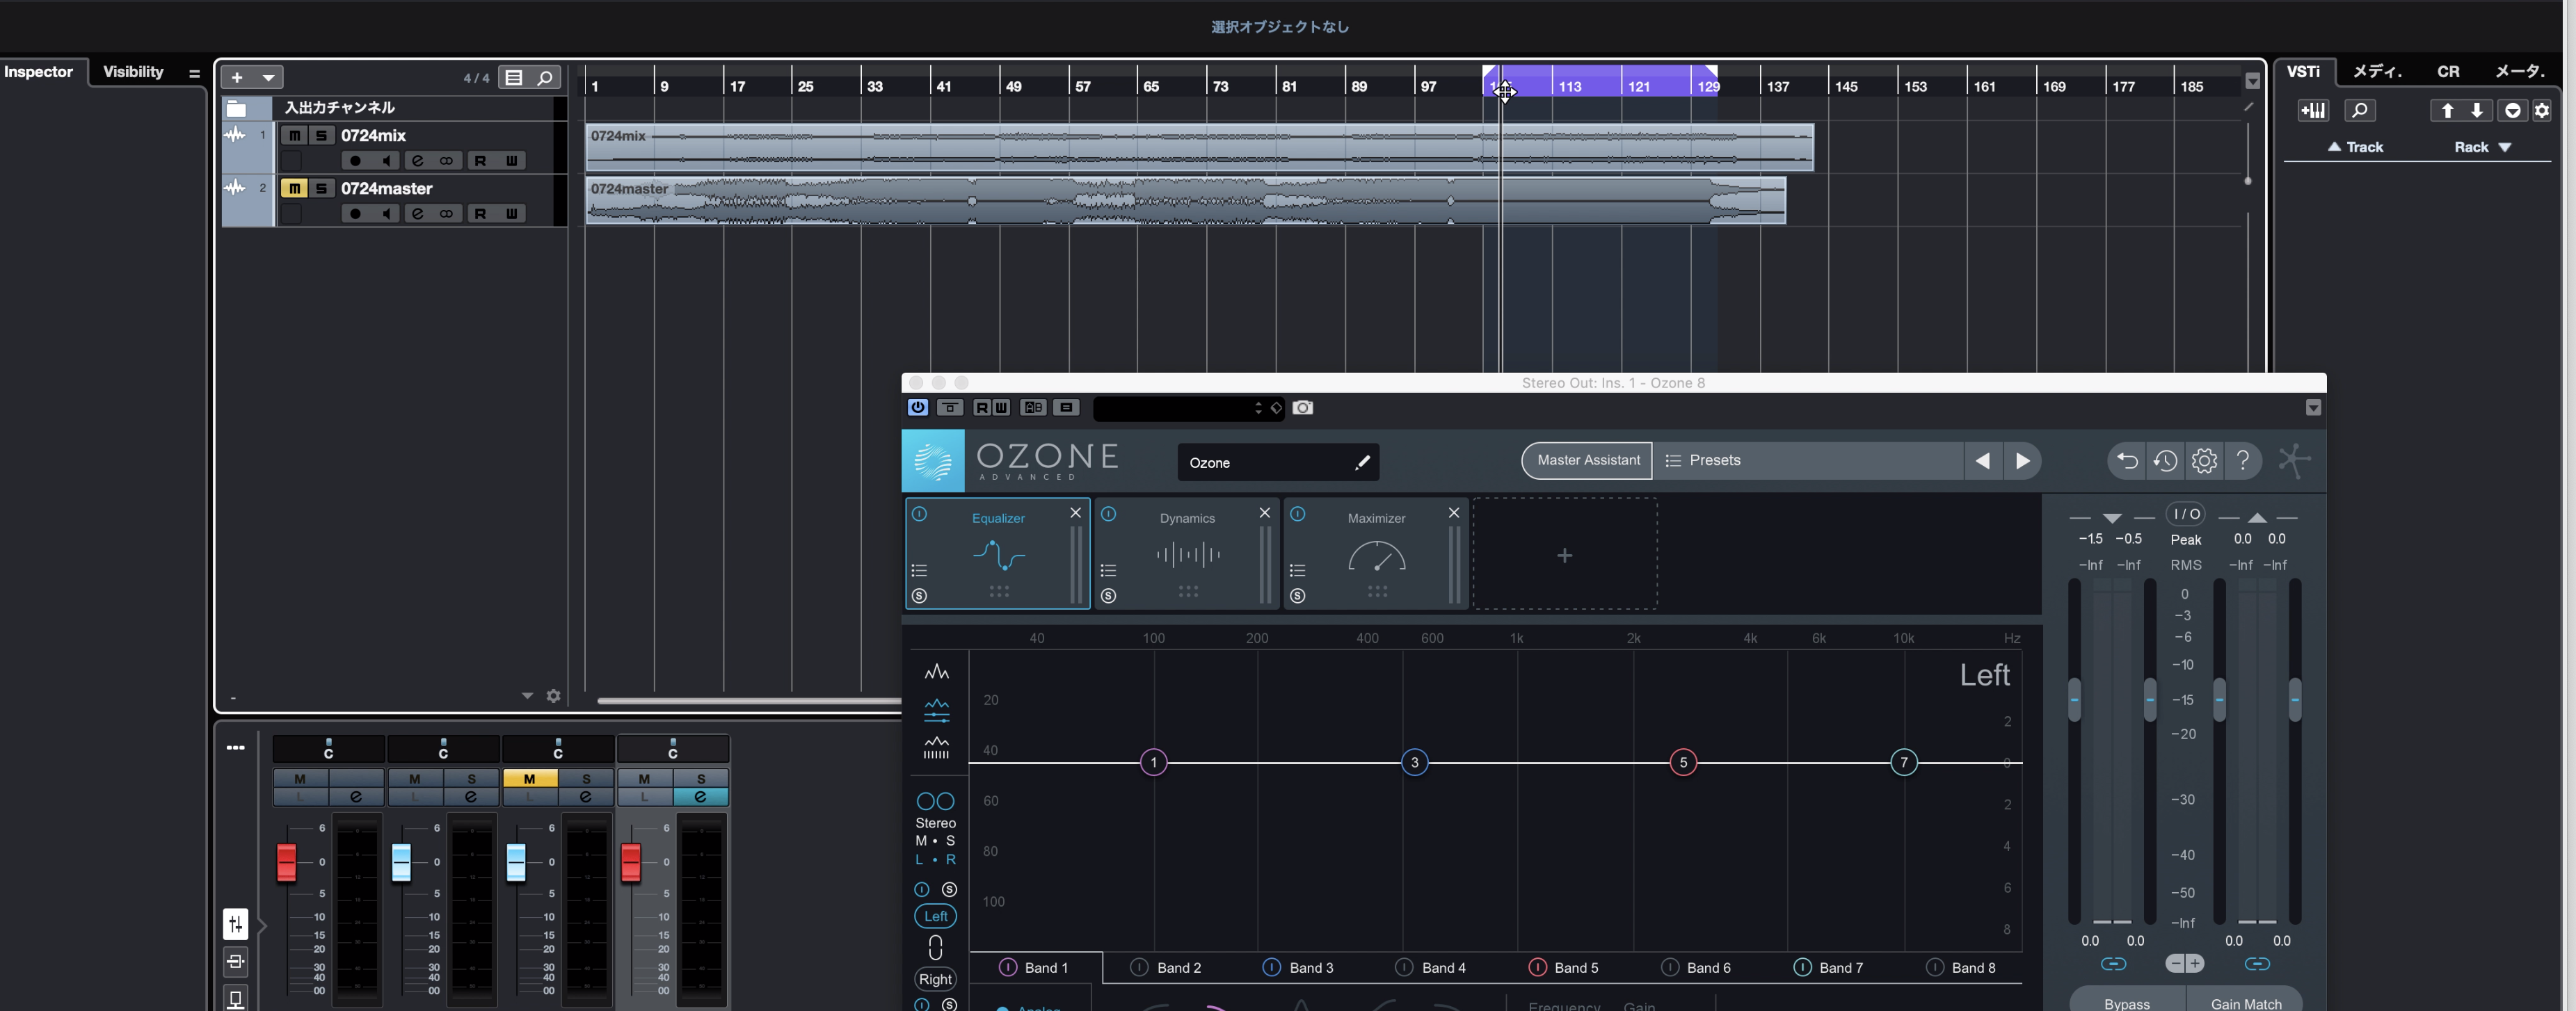
Task: Click the snapshot camera icon in plugin header
Action: pyautogui.click(x=1302, y=407)
